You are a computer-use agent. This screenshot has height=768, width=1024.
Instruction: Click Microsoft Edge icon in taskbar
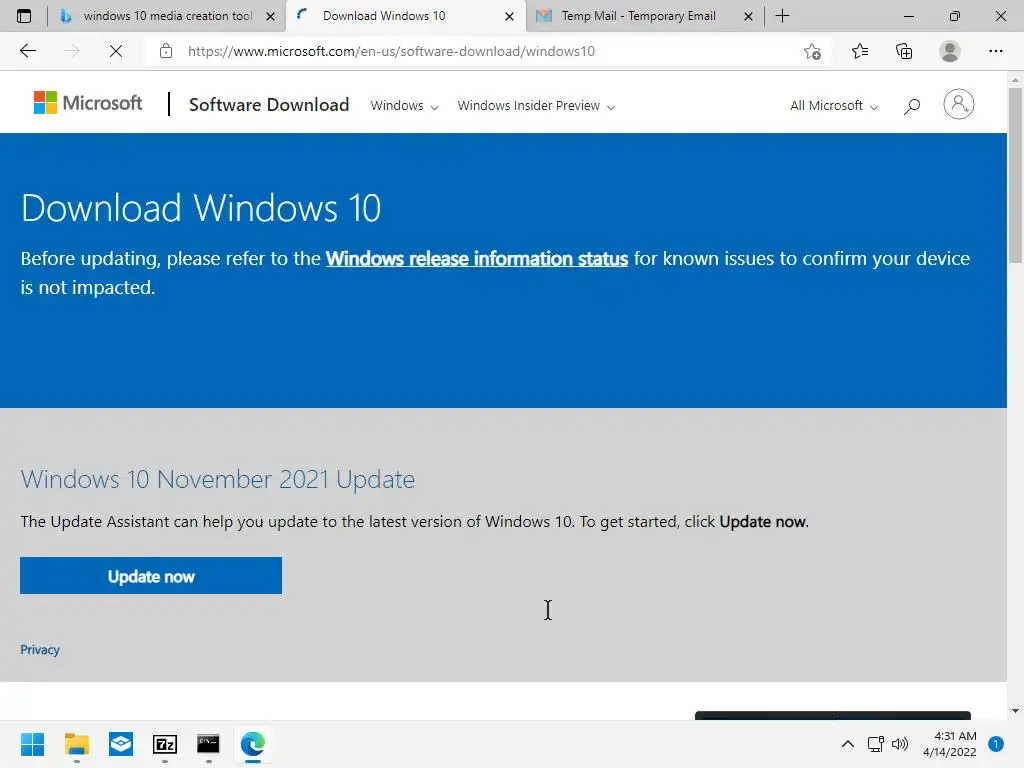pyautogui.click(x=253, y=744)
